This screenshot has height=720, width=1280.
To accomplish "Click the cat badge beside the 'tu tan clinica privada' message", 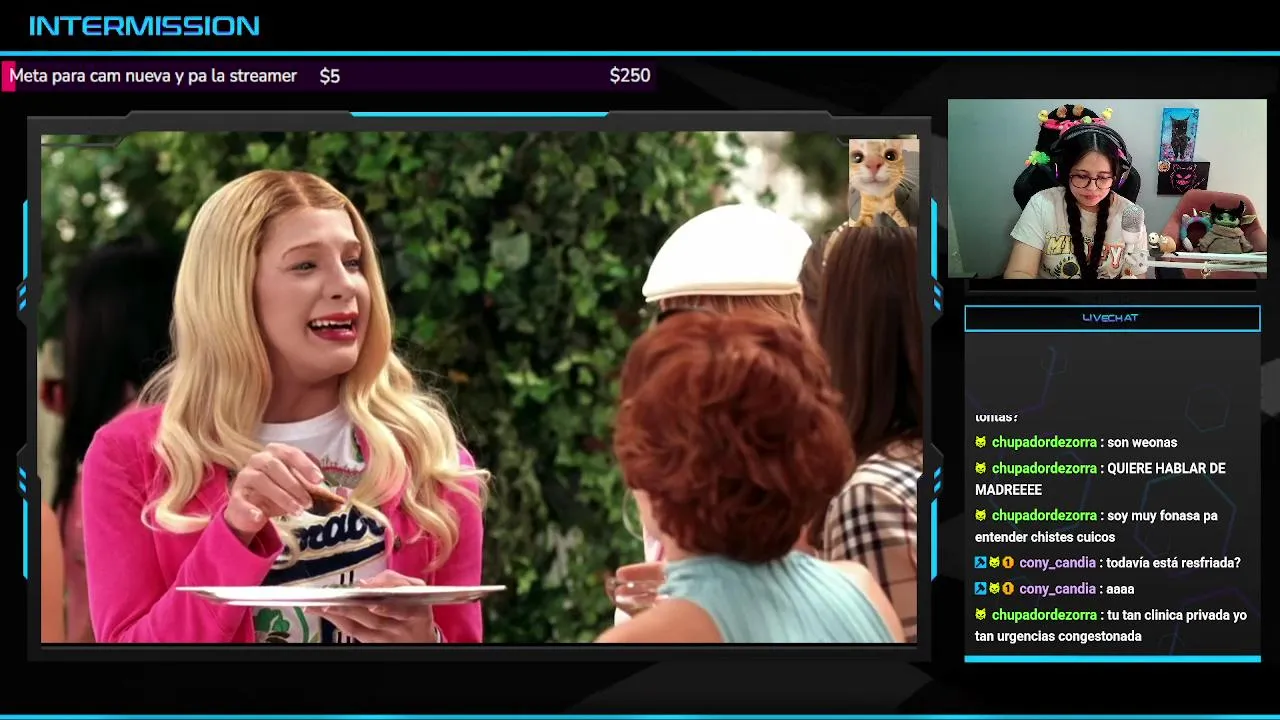I will tap(981, 615).
